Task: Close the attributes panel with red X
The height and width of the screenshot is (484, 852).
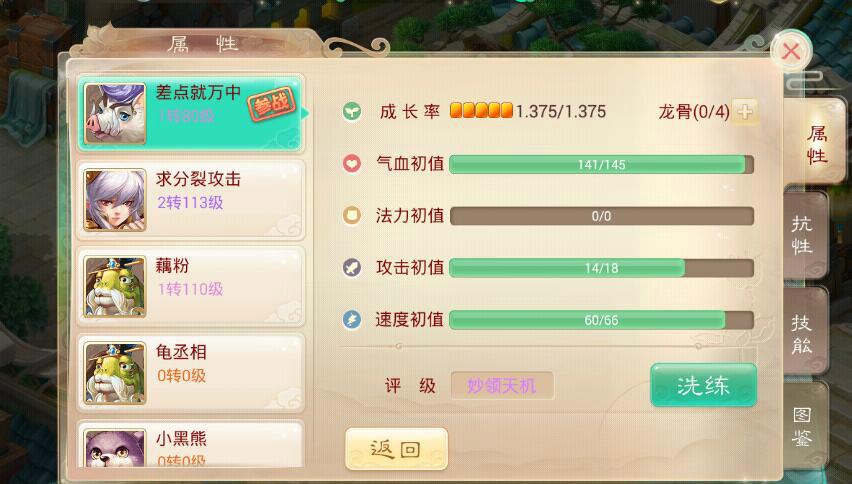Action: 791,52
